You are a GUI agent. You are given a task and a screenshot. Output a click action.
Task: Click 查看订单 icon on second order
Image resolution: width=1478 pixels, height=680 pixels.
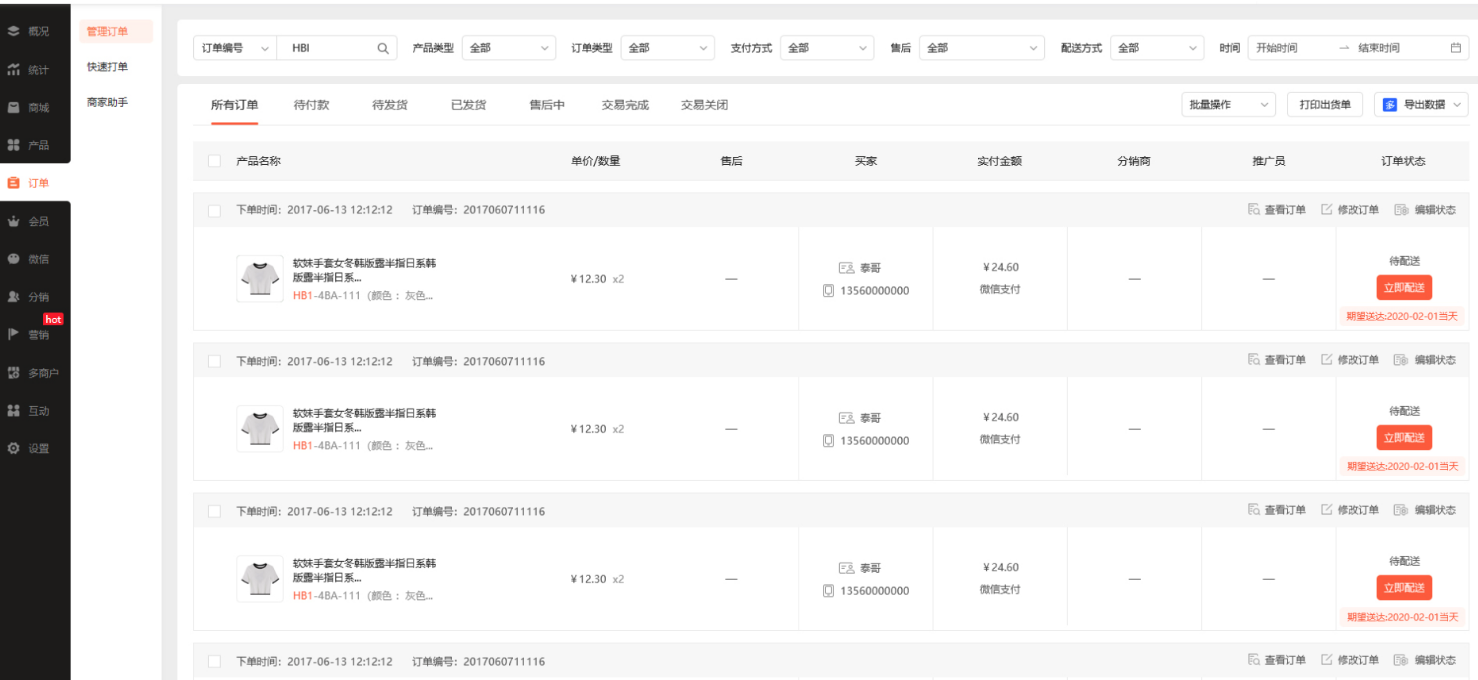[1254, 360]
